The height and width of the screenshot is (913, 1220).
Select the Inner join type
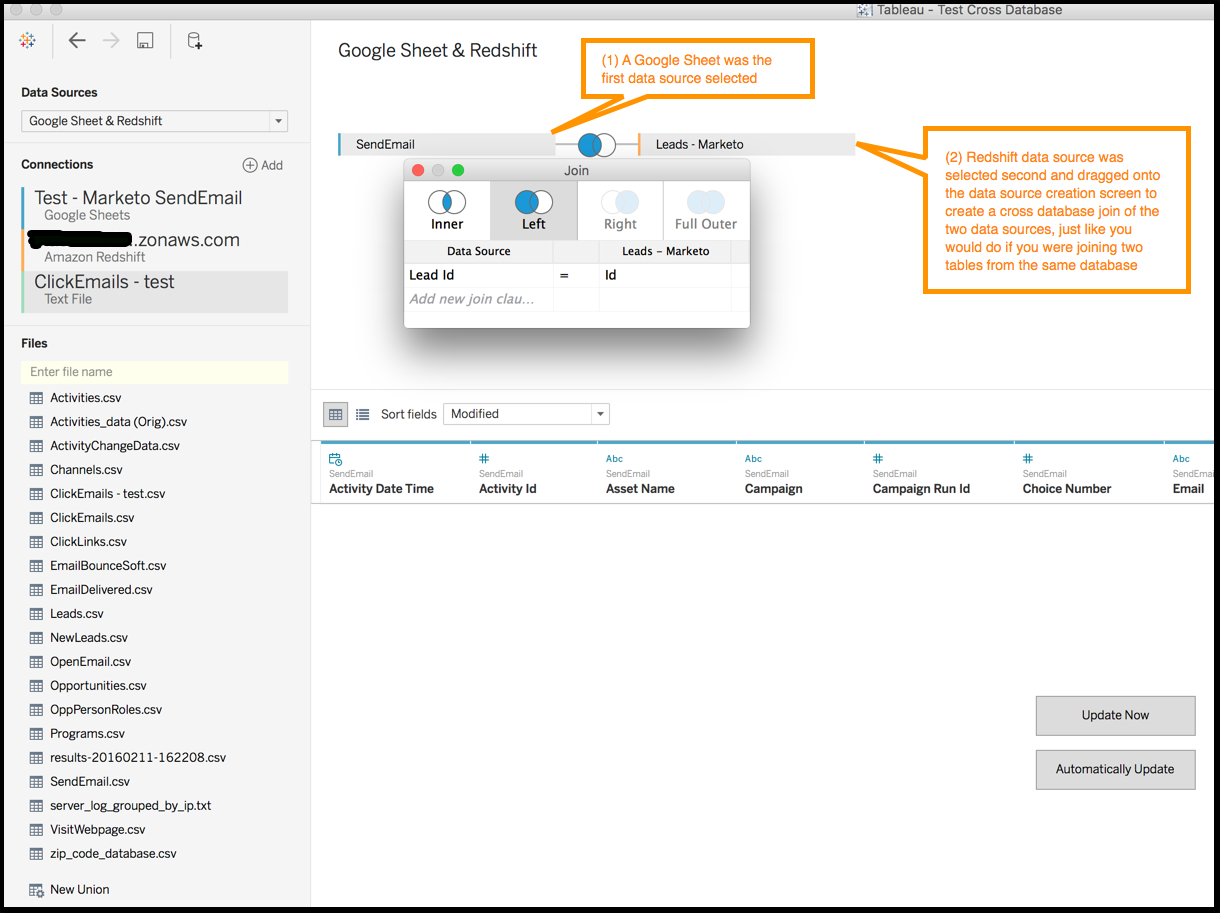coord(447,210)
